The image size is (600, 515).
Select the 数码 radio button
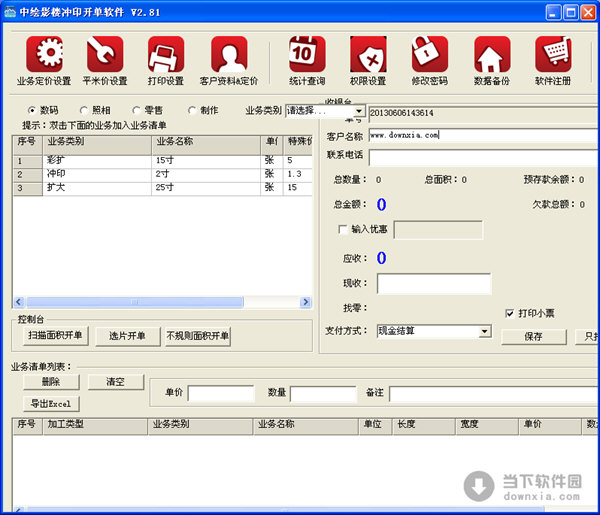pos(32,110)
